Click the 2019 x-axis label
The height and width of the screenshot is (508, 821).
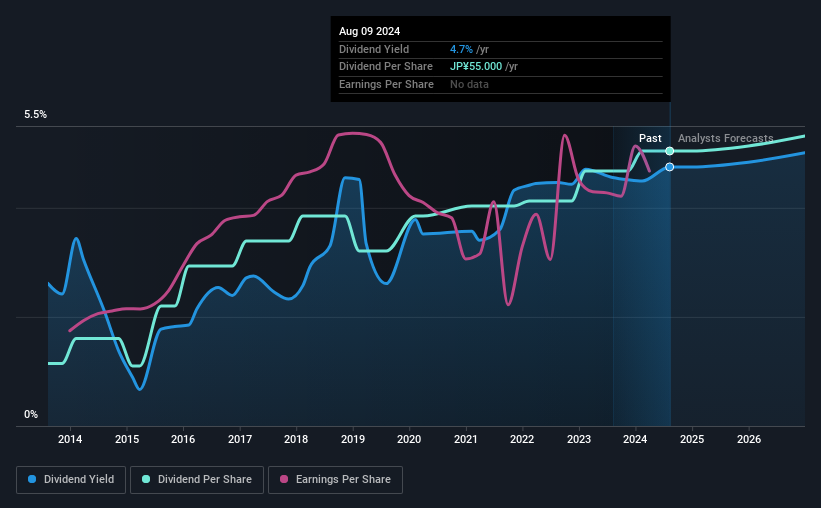coord(353,439)
